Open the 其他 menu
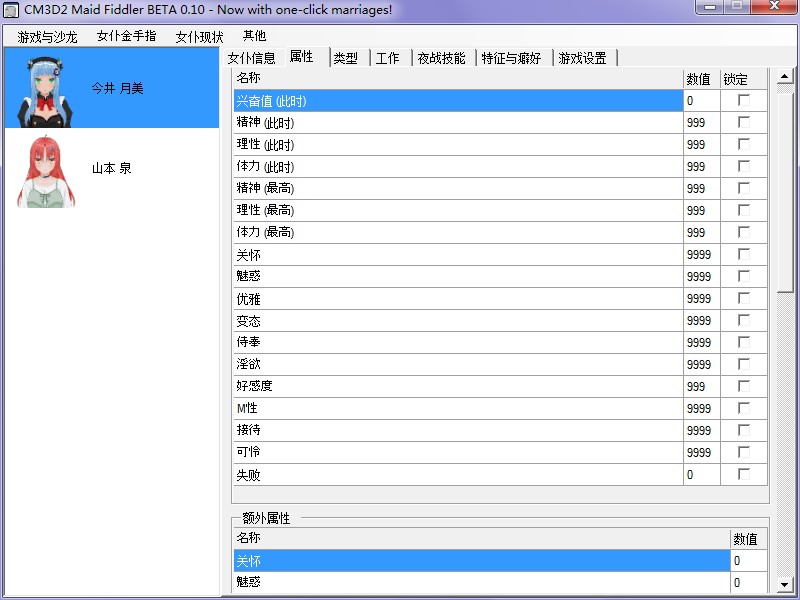Image resolution: width=800 pixels, height=600 pixels. (x=255, y=36)
